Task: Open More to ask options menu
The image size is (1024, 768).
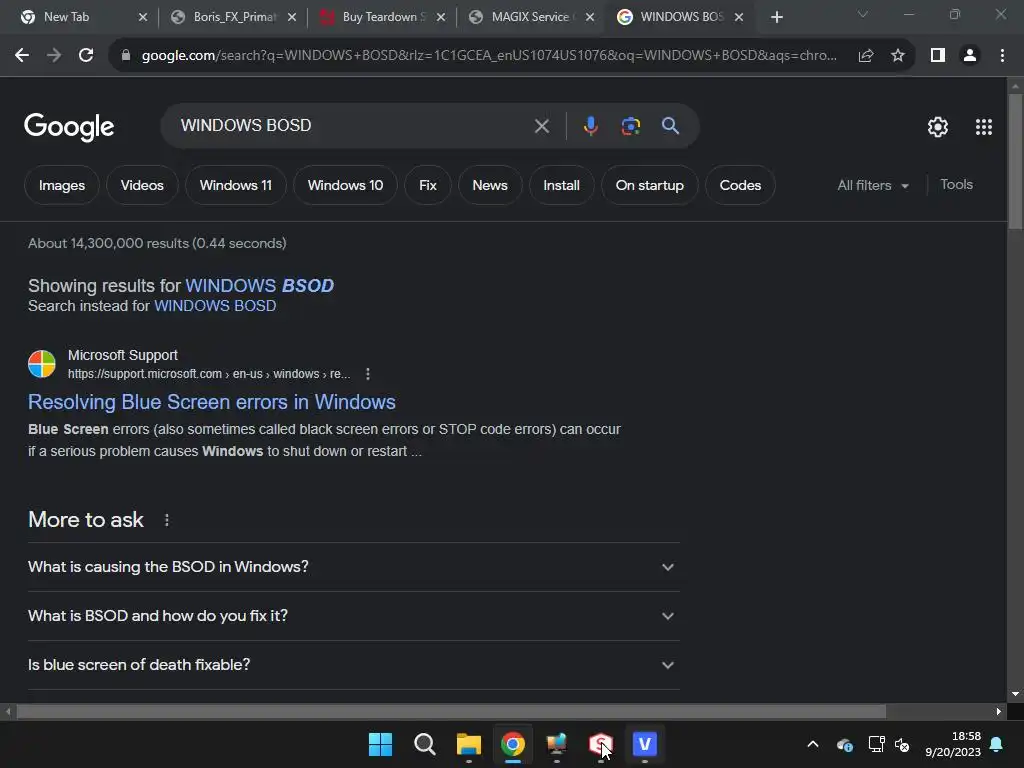Action: click(x=167, y=520)
